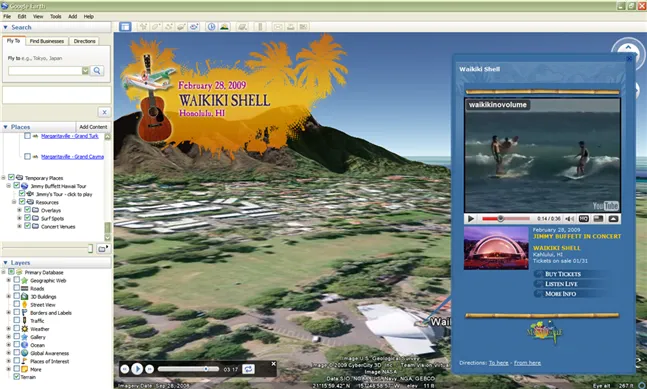Play the tour with the play button
Image resolution: width=647 pixels, height=389 pixels.
coord(137,369)
